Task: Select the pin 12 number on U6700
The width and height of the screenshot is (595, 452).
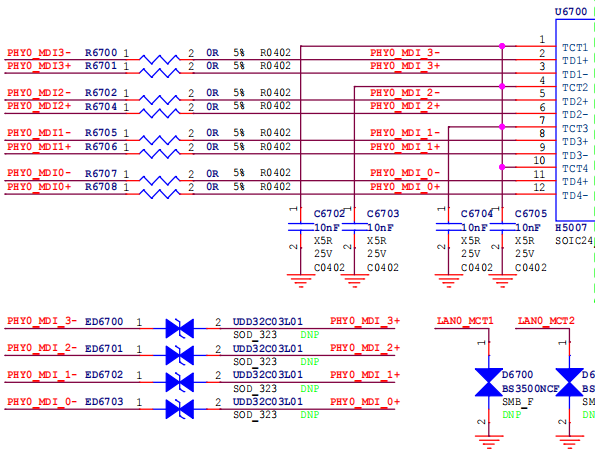Action: pyautogui.click(x=539, y=187)
